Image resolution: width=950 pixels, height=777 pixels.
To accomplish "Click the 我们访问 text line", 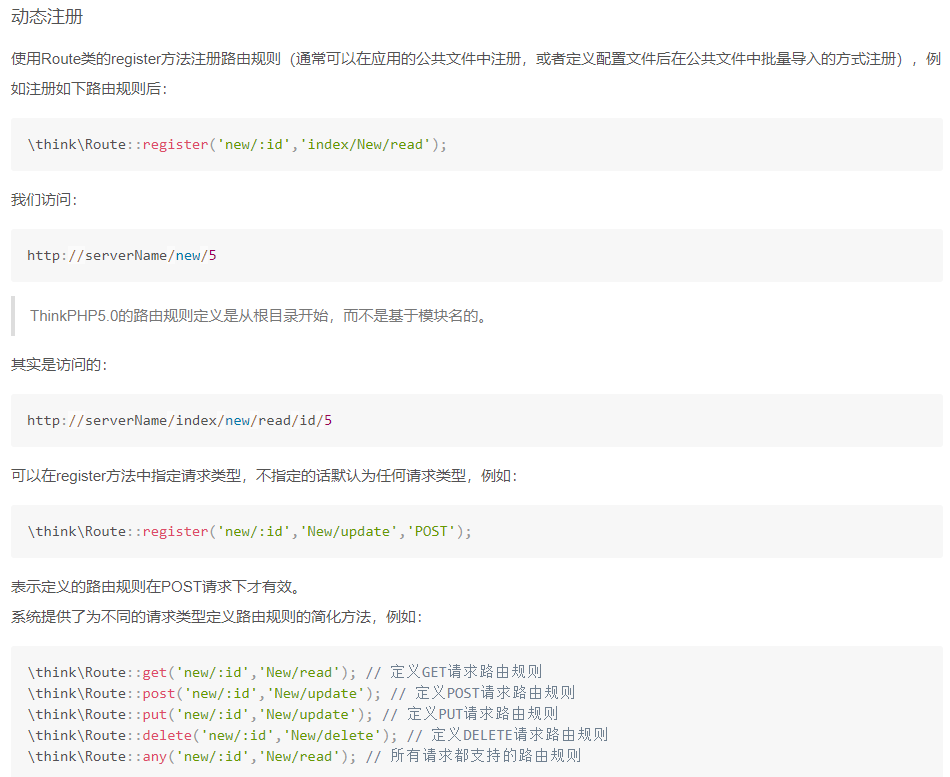I will 44,200.
